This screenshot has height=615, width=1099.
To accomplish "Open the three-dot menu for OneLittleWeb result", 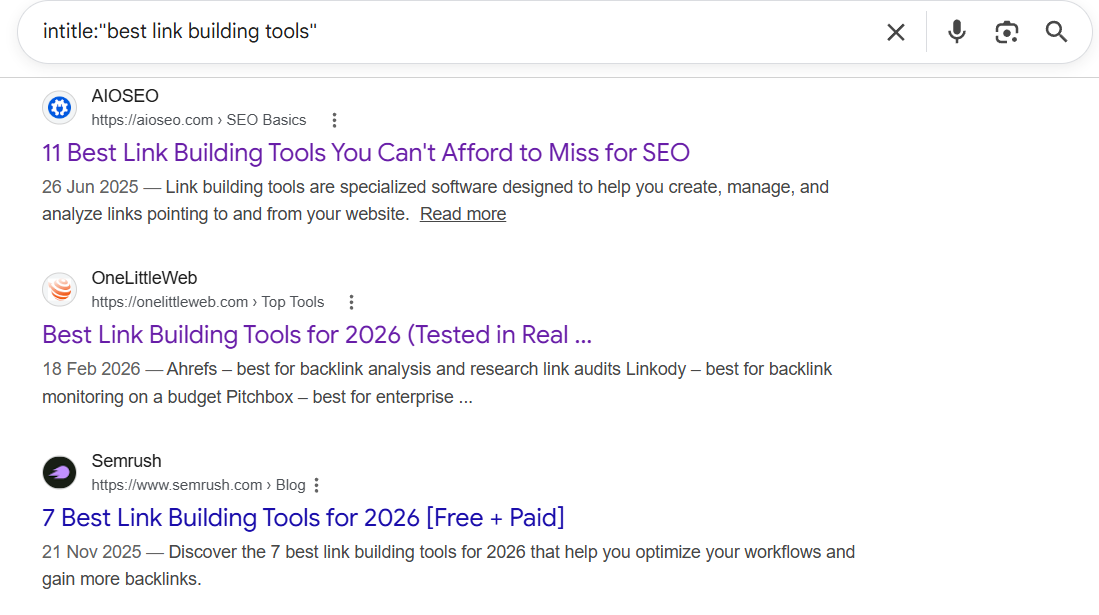I will point(351,302).
